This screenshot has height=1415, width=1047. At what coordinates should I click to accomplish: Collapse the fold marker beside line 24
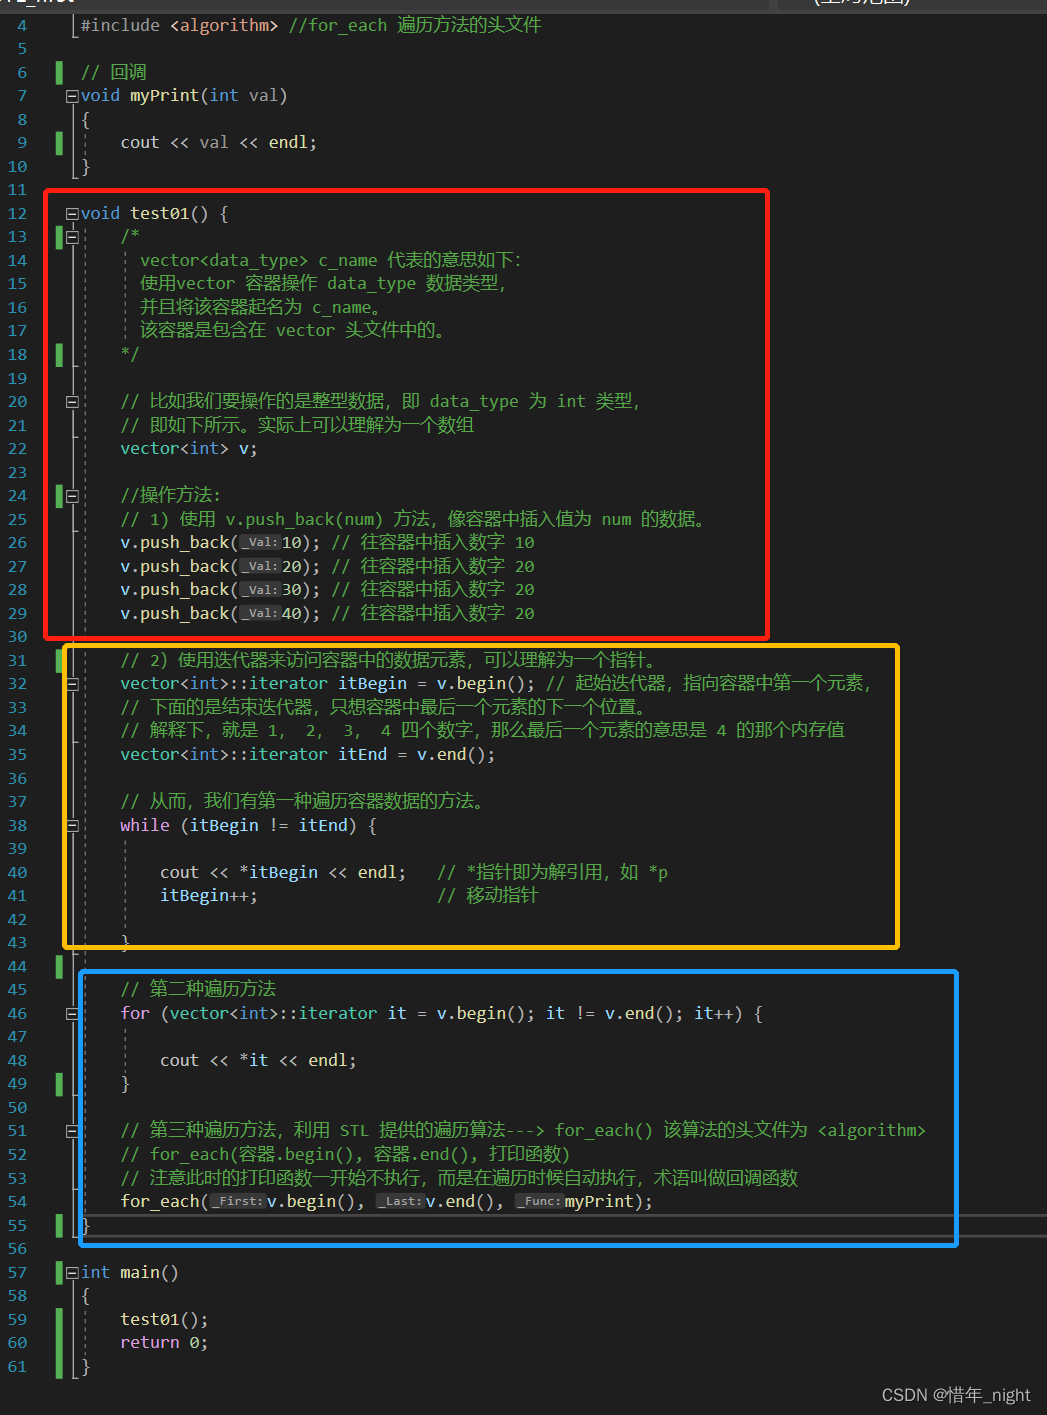coord(71,495)
